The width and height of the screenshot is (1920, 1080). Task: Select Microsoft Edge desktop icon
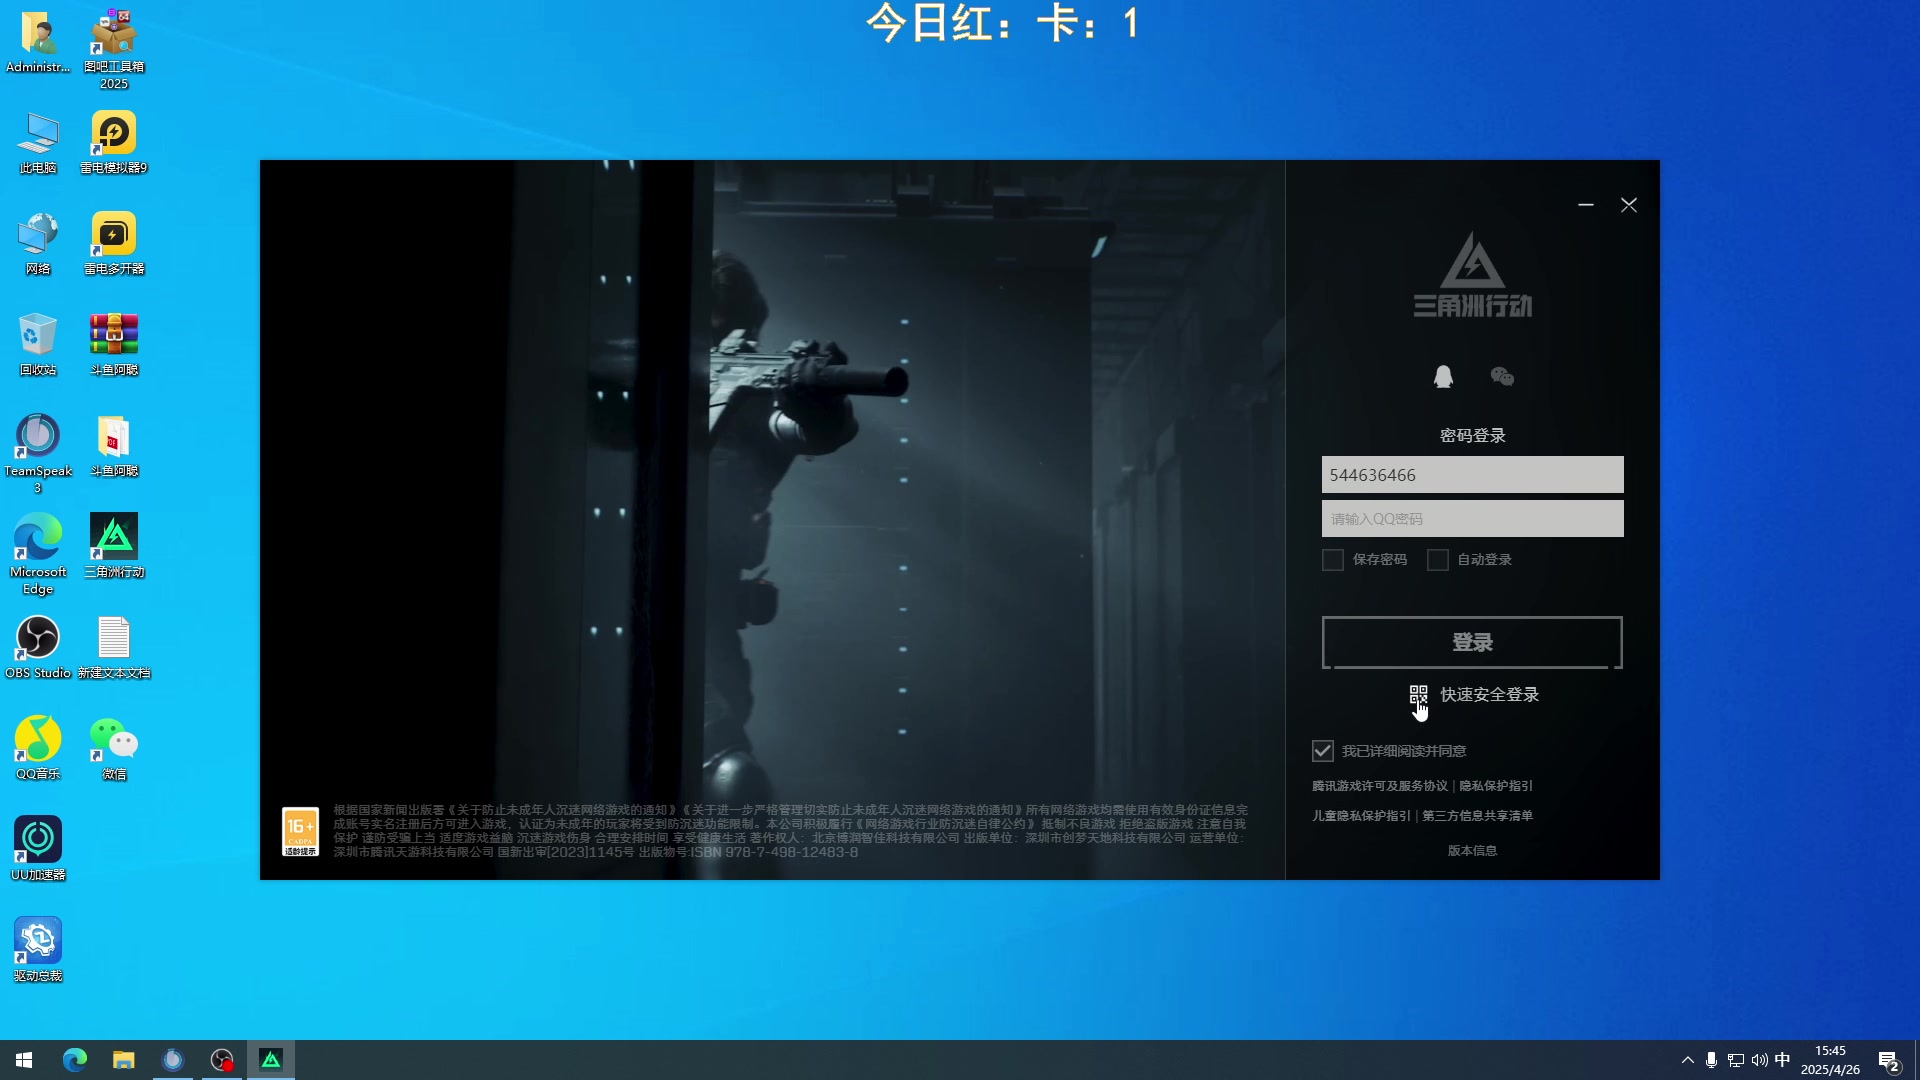point(38,555)
